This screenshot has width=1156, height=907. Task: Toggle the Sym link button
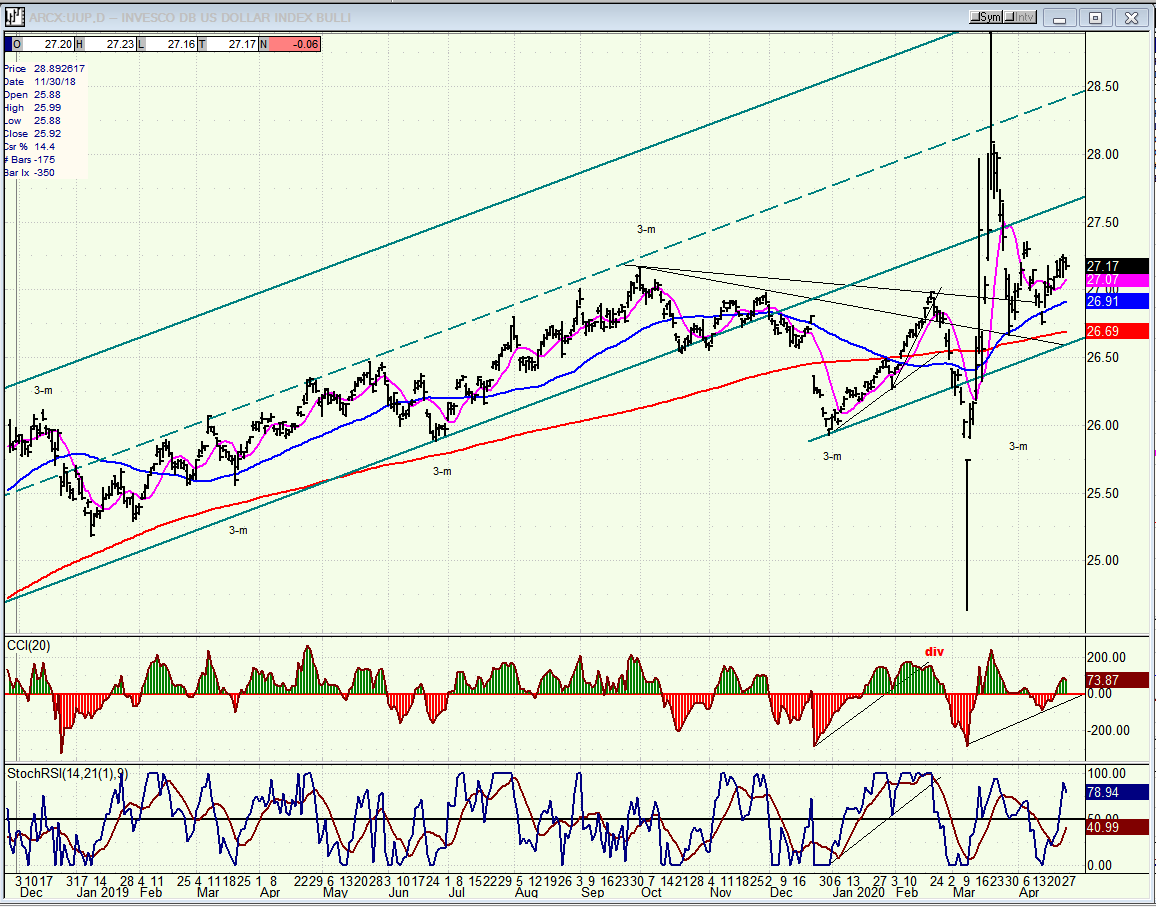pyautogui.click(x=985, y=17)
